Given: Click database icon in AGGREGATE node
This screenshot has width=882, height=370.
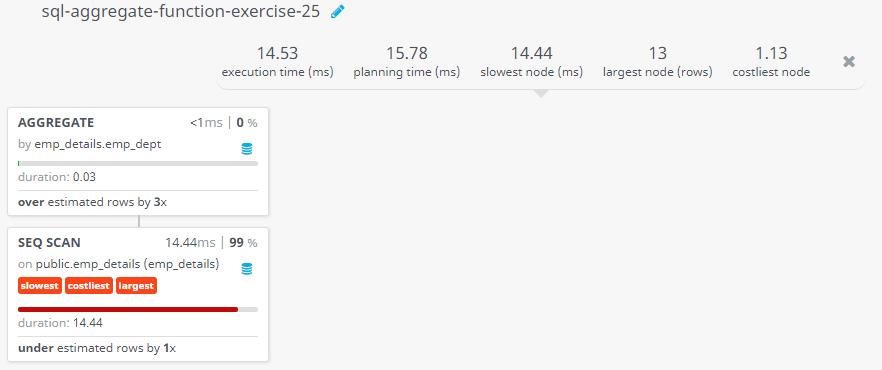Looking at the screenshot, I should (x=246, y=149).
